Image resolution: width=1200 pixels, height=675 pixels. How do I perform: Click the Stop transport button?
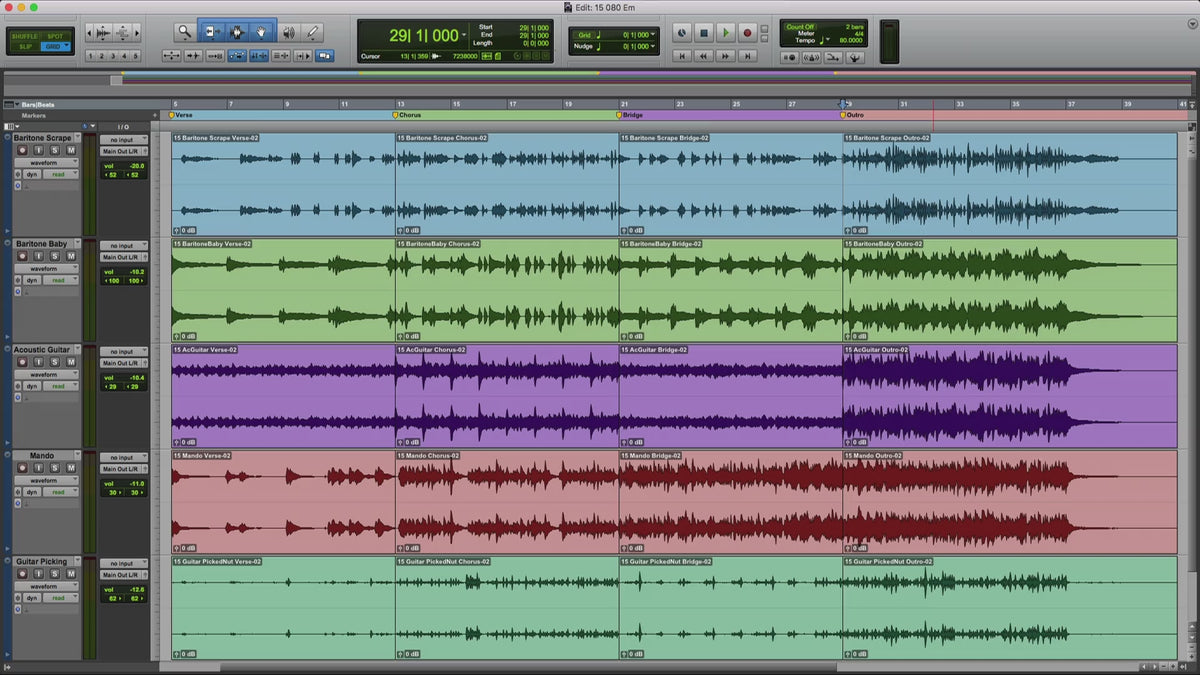(704, 33)
